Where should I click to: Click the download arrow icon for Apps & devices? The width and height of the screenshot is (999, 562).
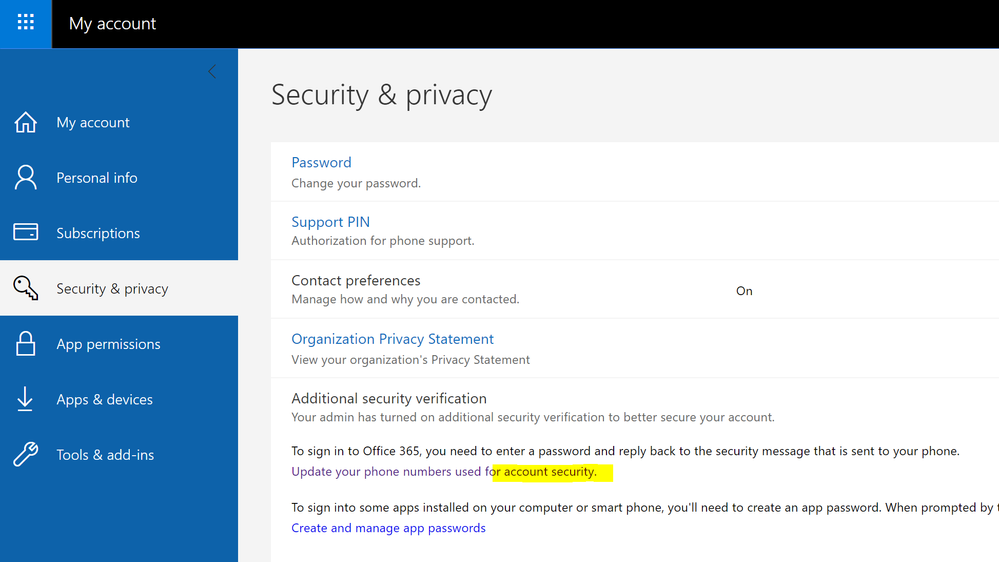tap(26, 399)
